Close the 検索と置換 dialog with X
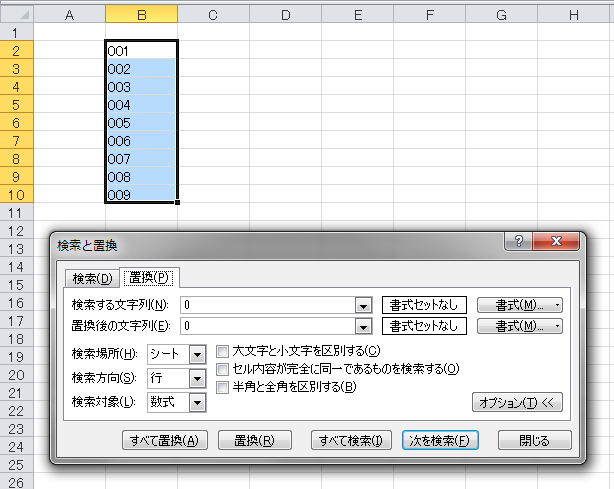The image size is (614, 489). click(x=556, y=241)
